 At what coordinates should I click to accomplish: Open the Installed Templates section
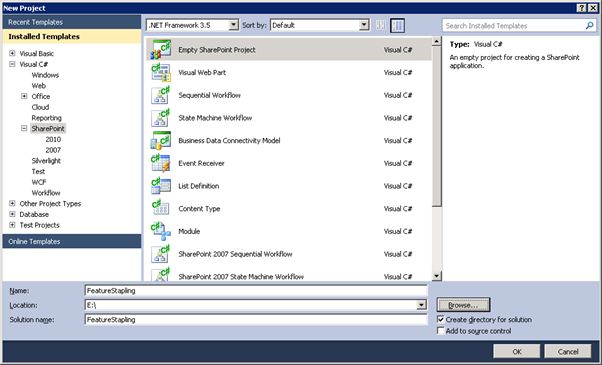72,36
